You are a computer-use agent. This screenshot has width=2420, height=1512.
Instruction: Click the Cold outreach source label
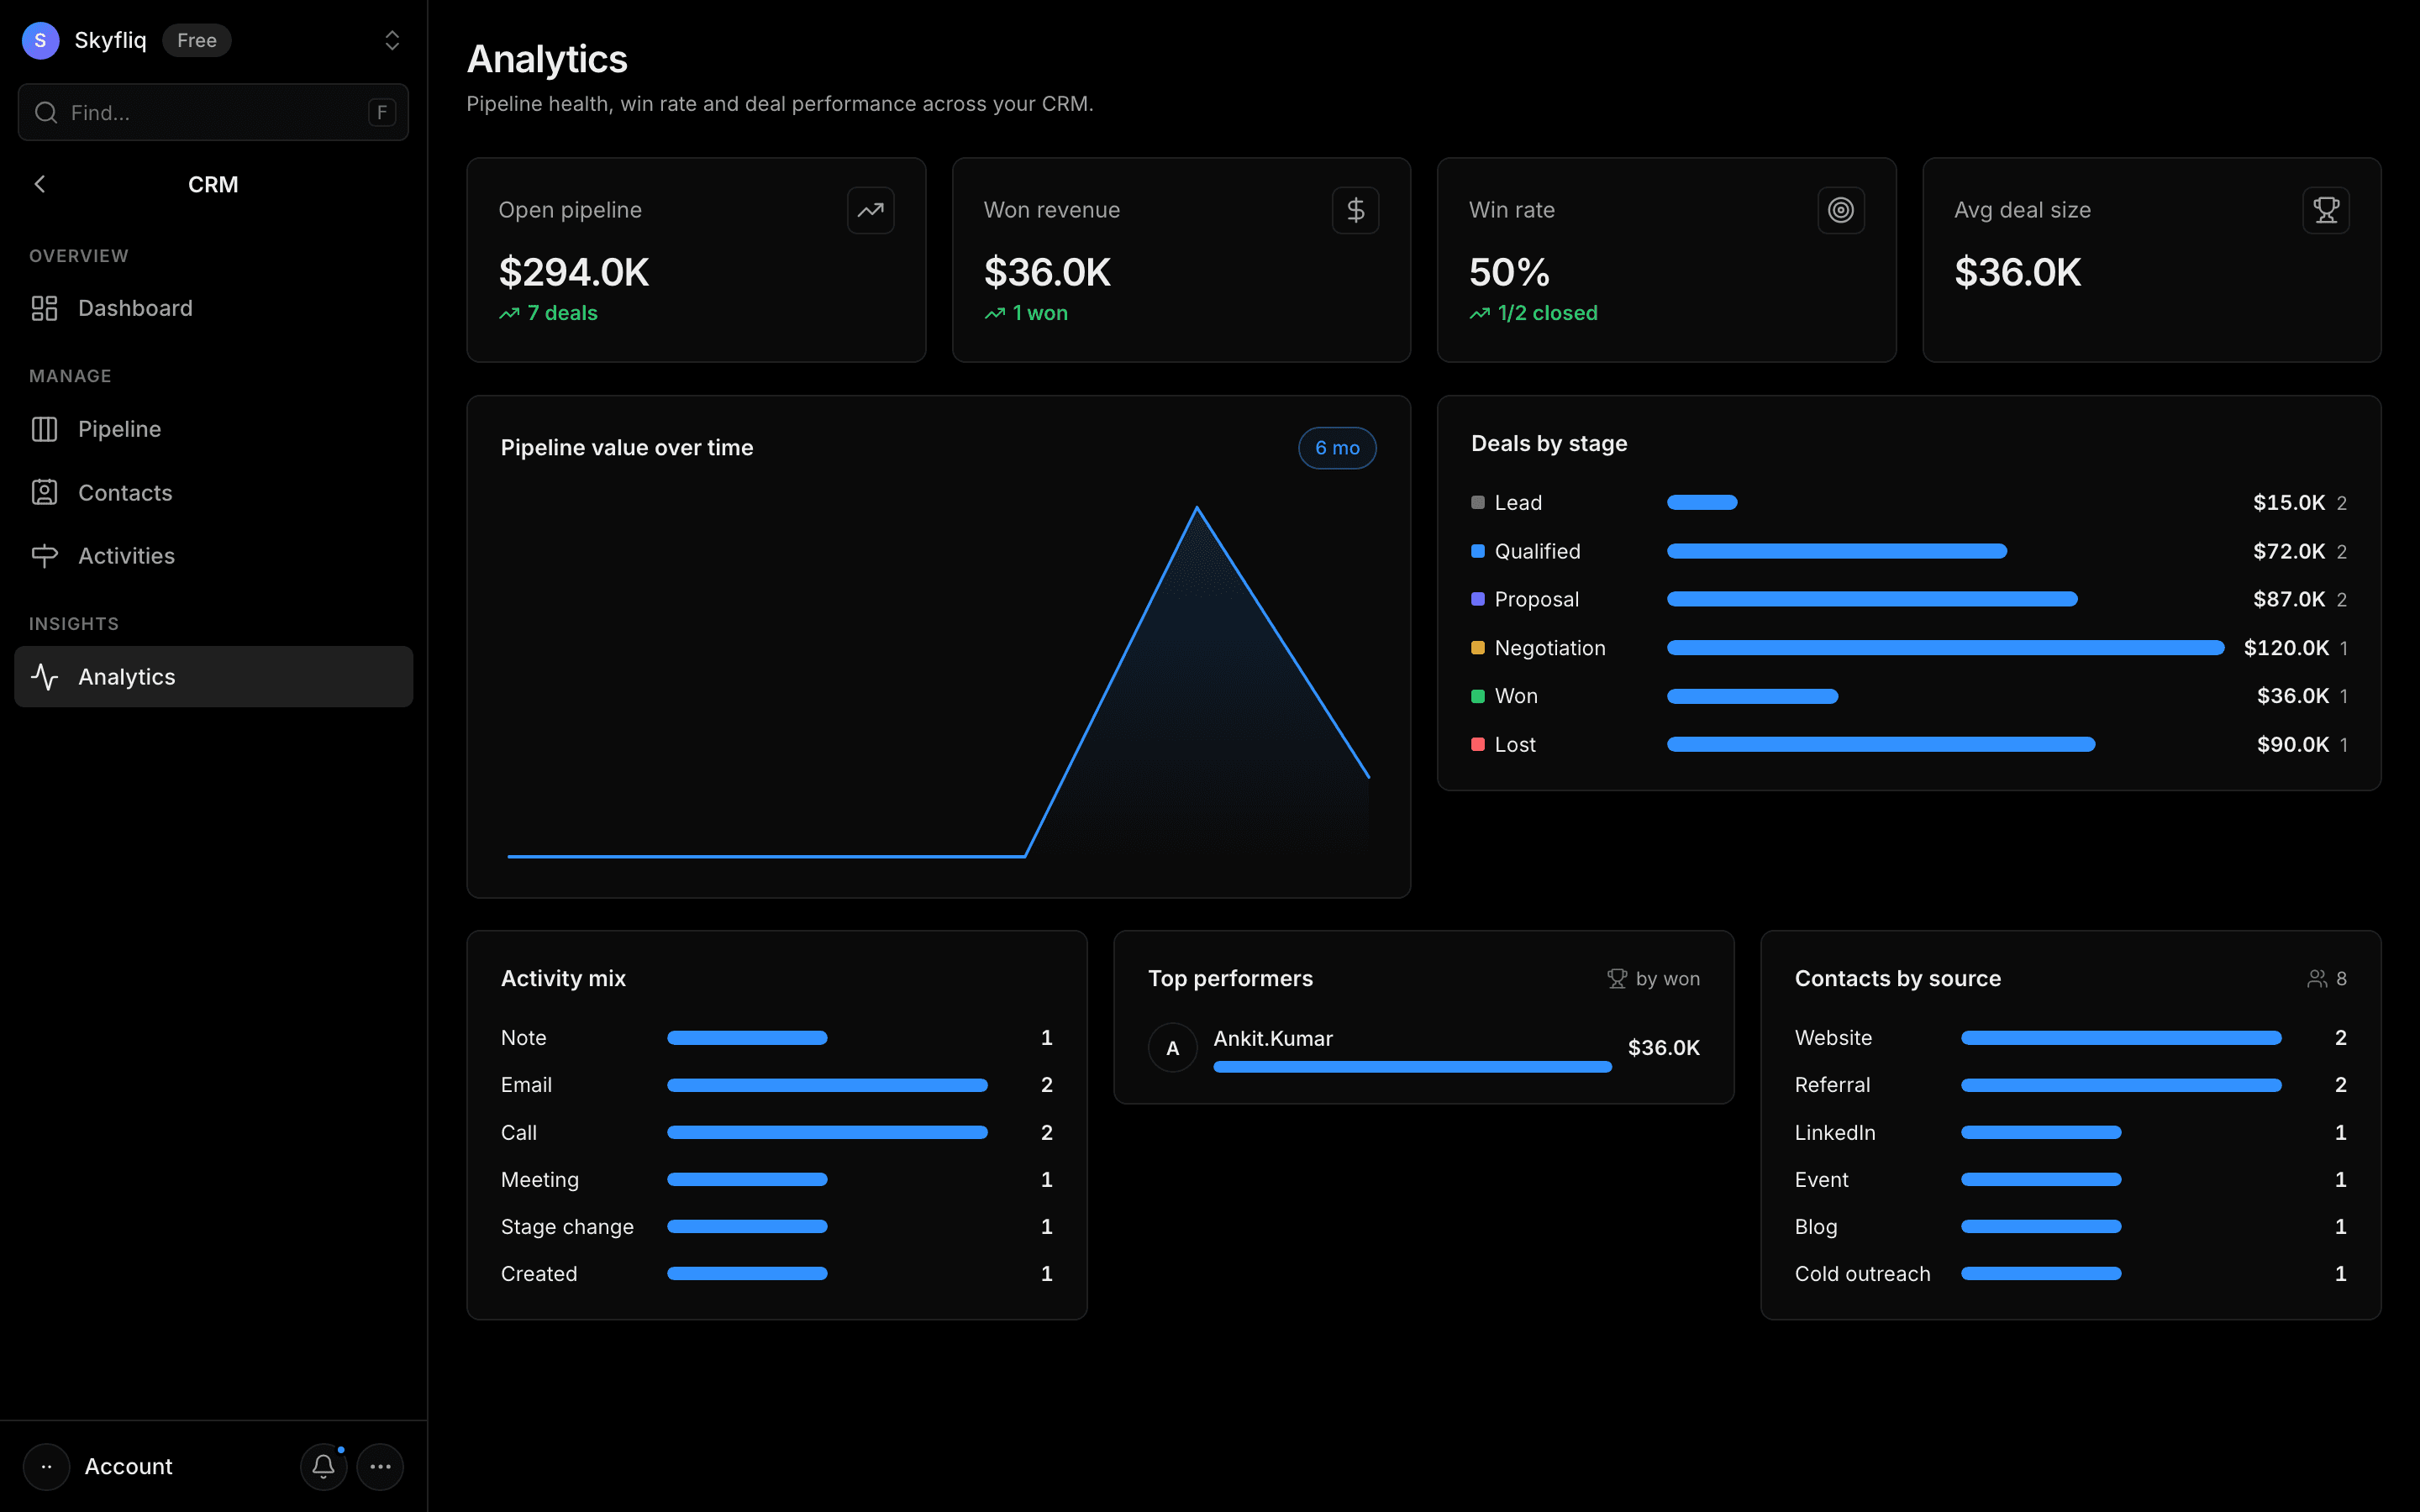[1862, 1273]
